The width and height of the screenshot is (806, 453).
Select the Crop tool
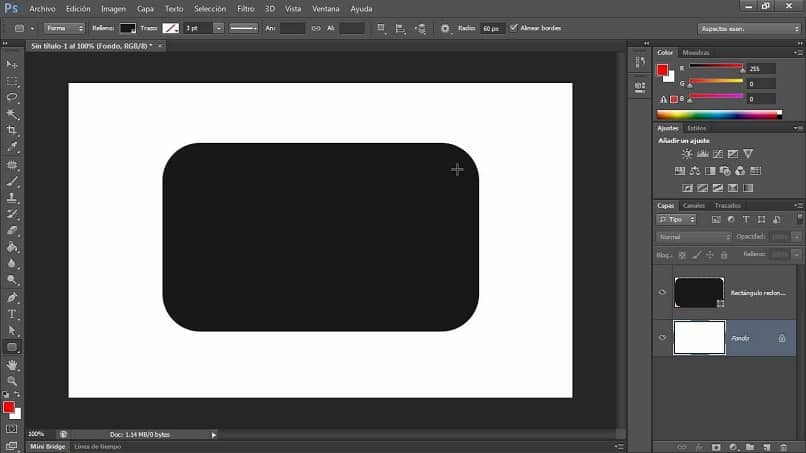point(12,130)
